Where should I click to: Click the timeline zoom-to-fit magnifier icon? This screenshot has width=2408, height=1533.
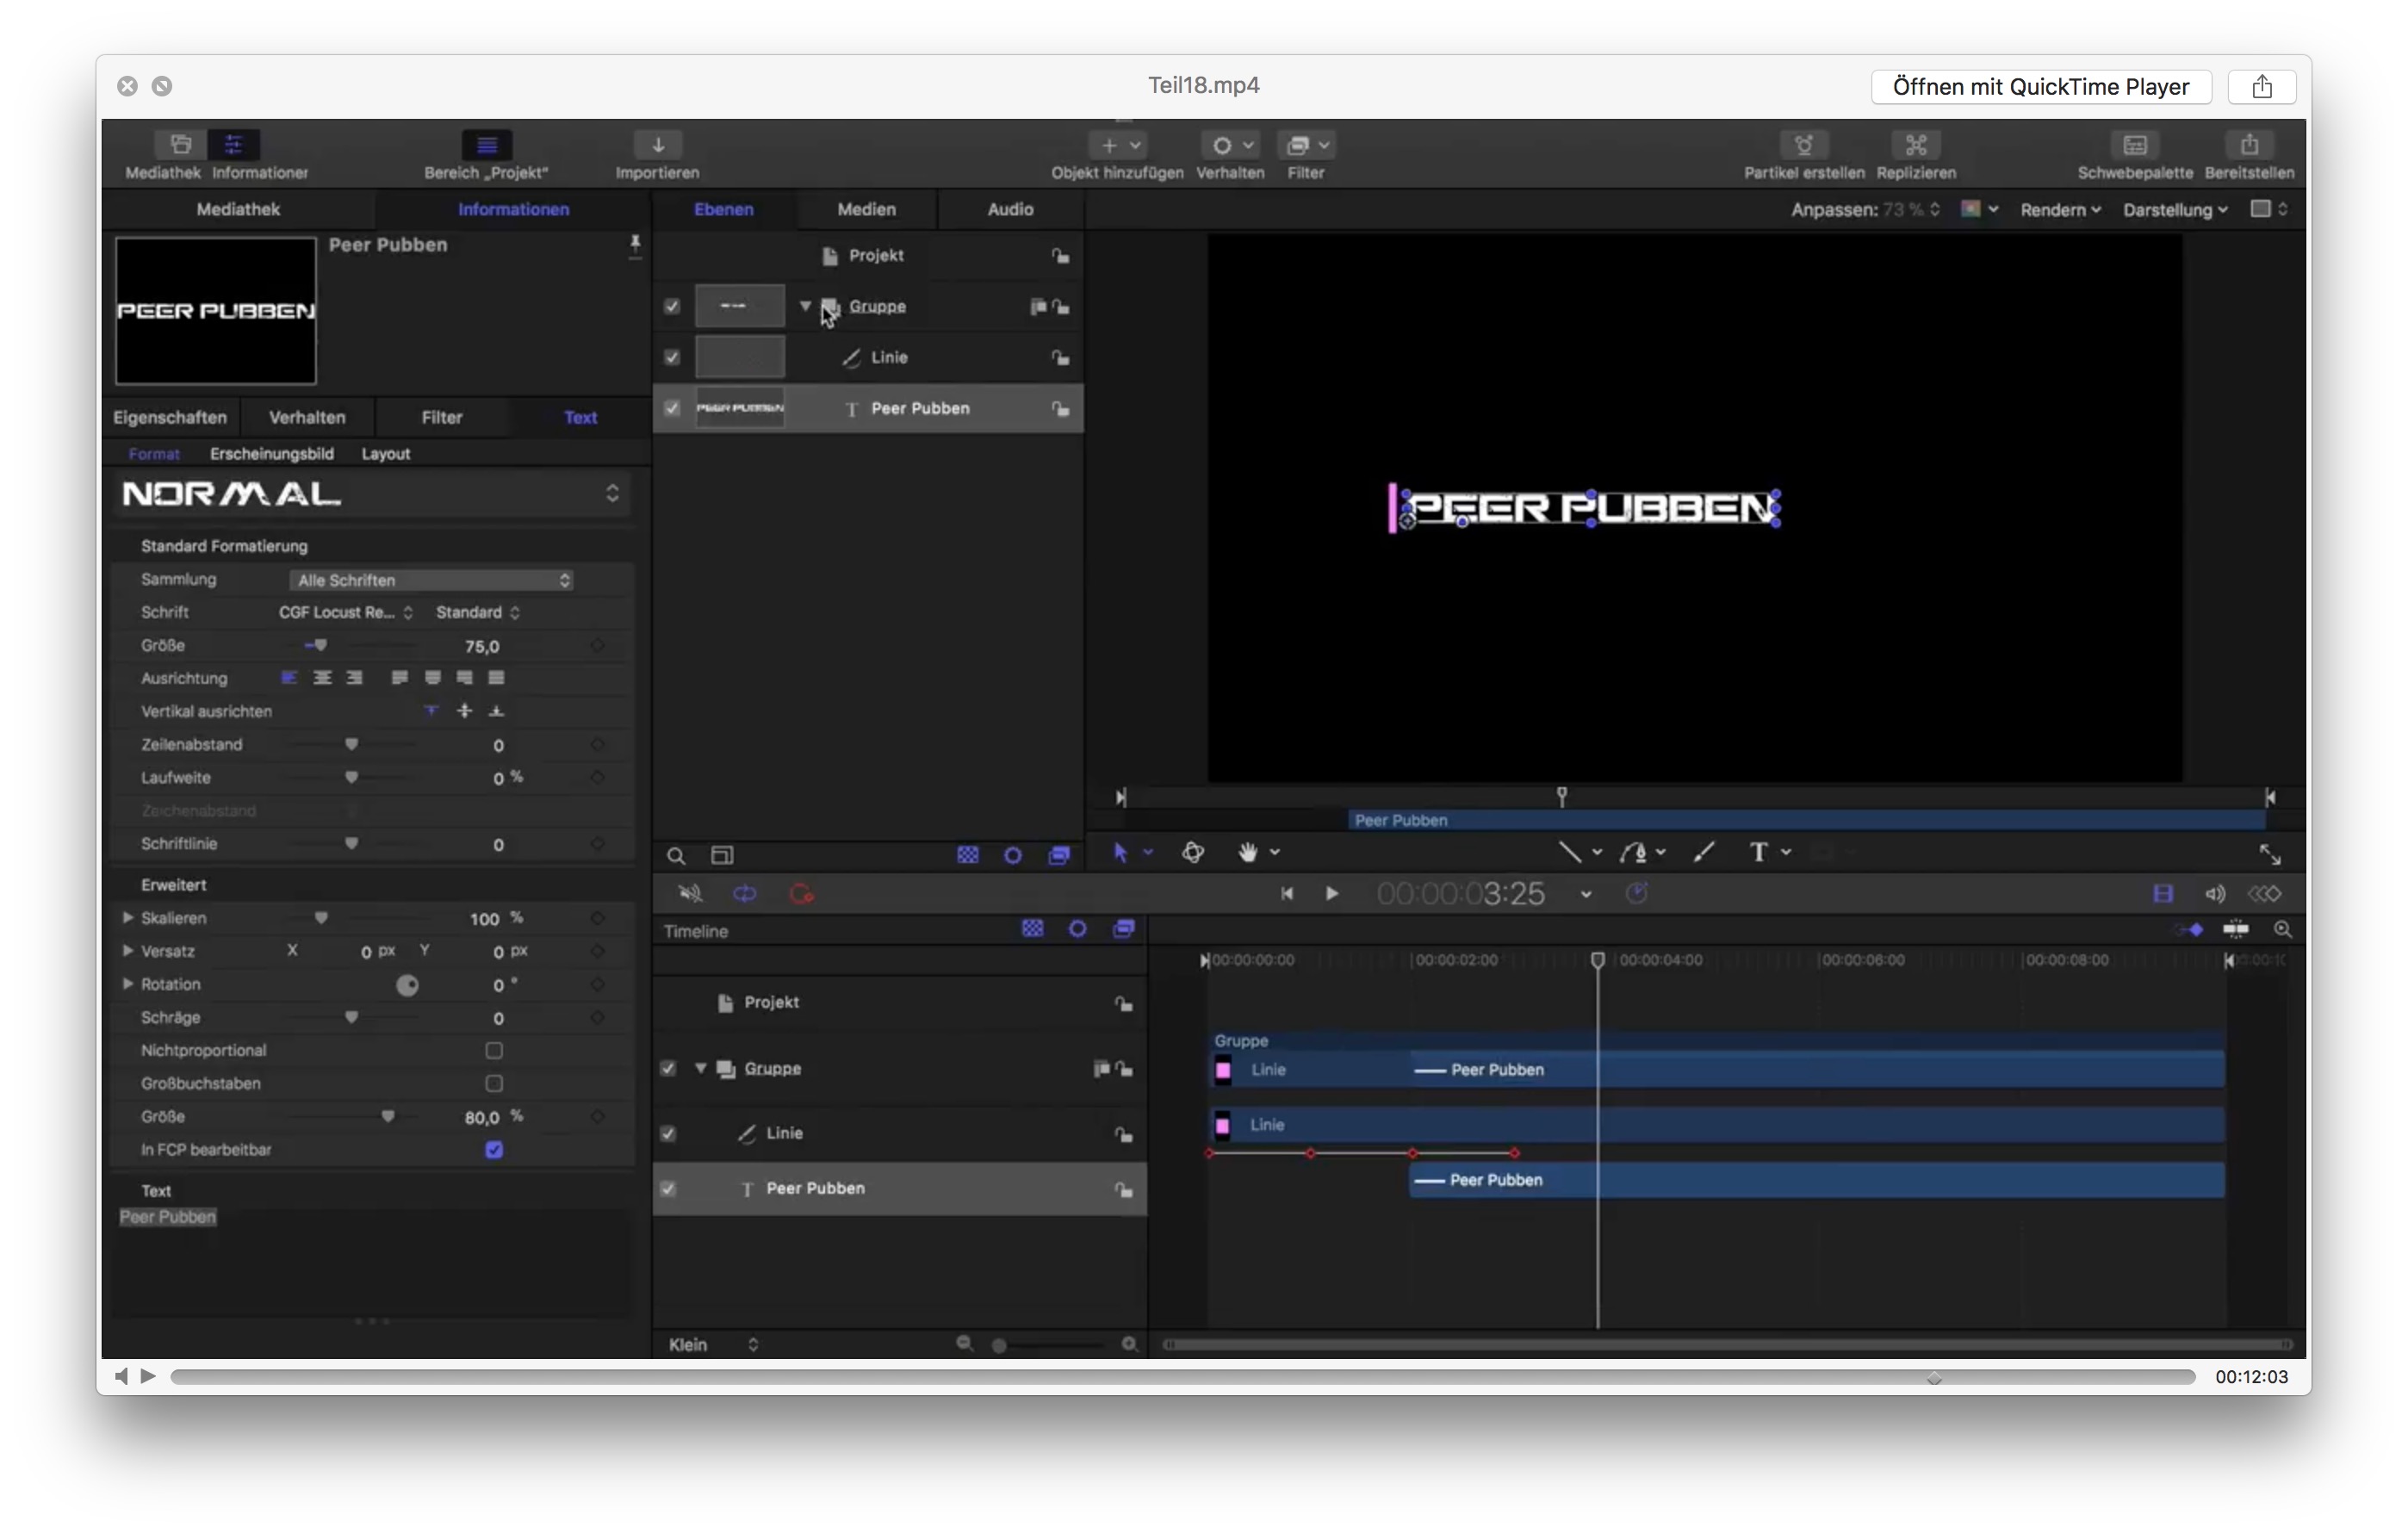point(2282,929)
